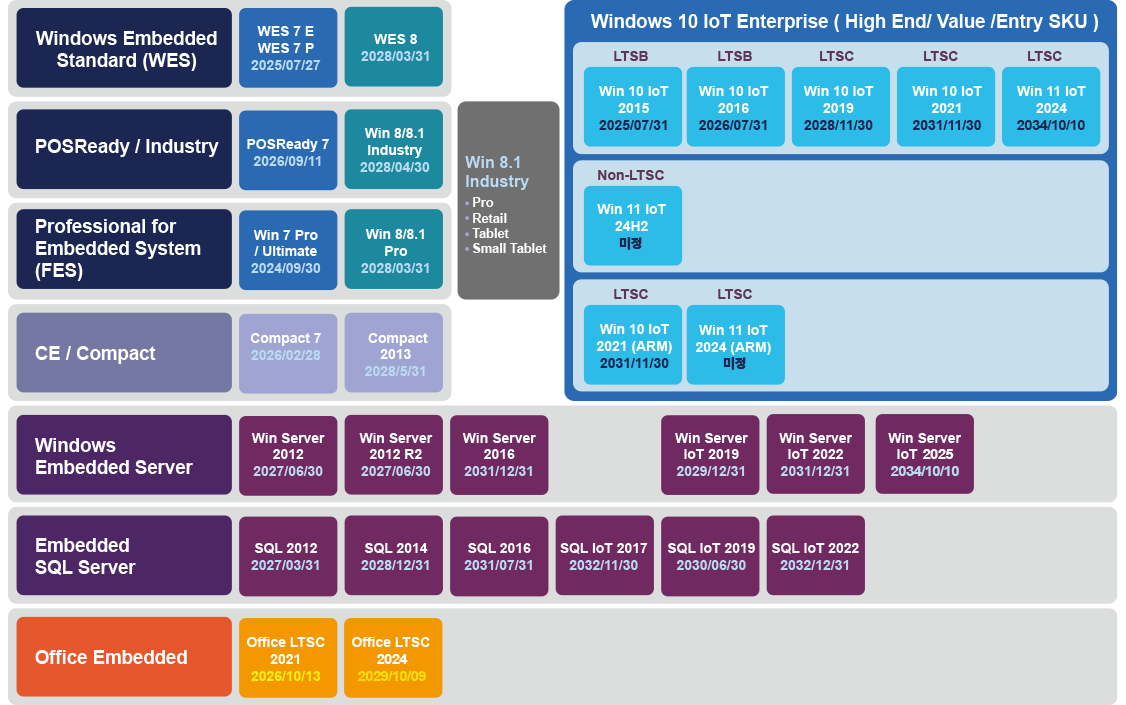Select the Win 11 IoT 2024 (ARM) box

pos(735,345)
